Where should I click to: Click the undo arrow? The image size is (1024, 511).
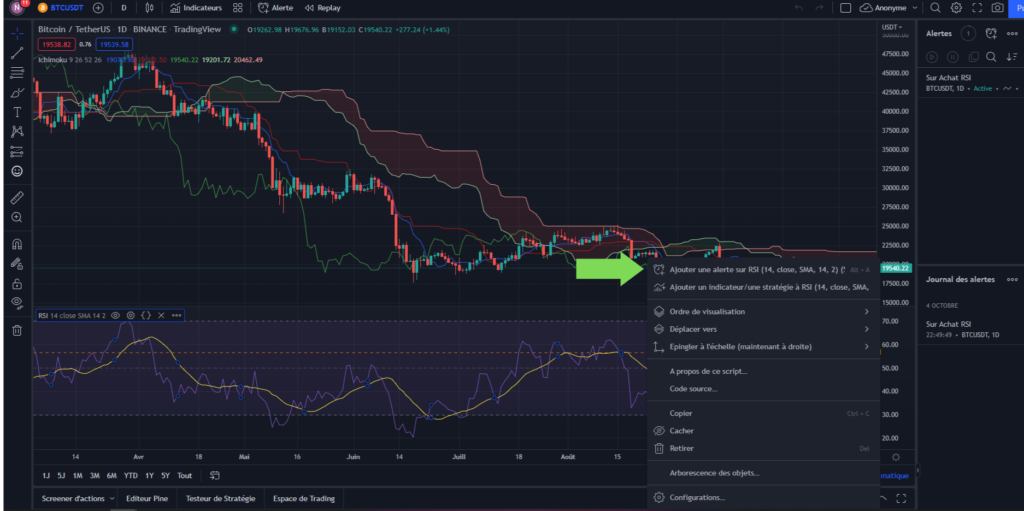(x=799, y=8)
